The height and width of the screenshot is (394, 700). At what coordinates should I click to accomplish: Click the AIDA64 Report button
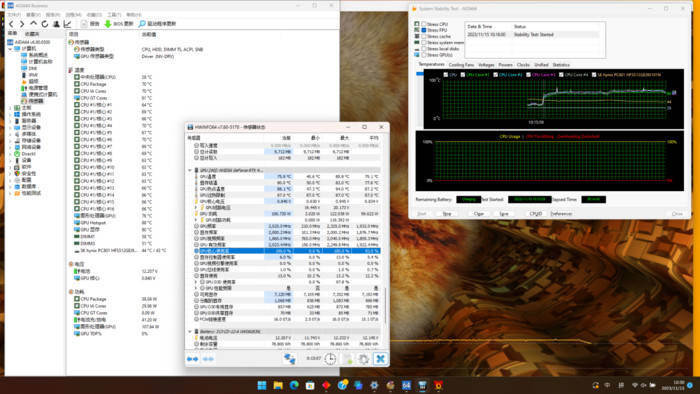click(x=91, y=24)
